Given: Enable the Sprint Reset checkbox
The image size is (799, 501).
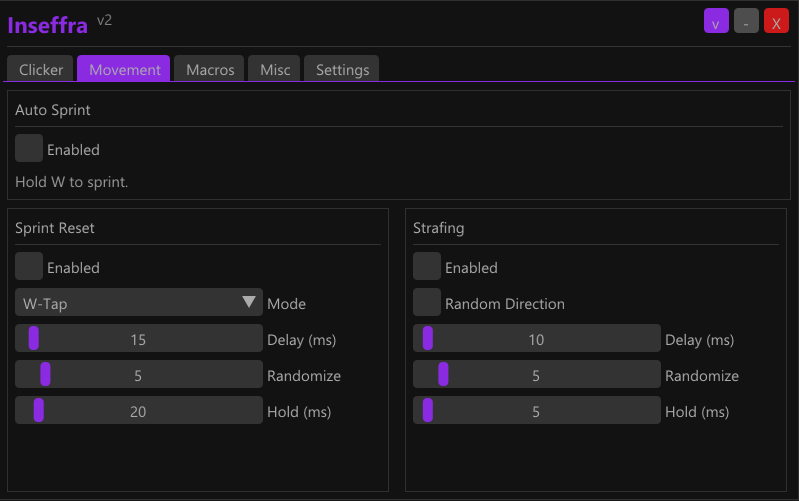Looking at the screenshot, I should coord(29,266).
